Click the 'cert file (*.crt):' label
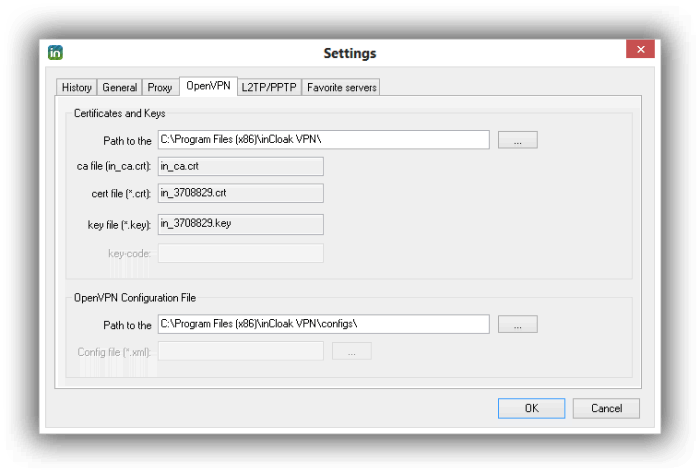Screen dimensions: 700x473 121,194
